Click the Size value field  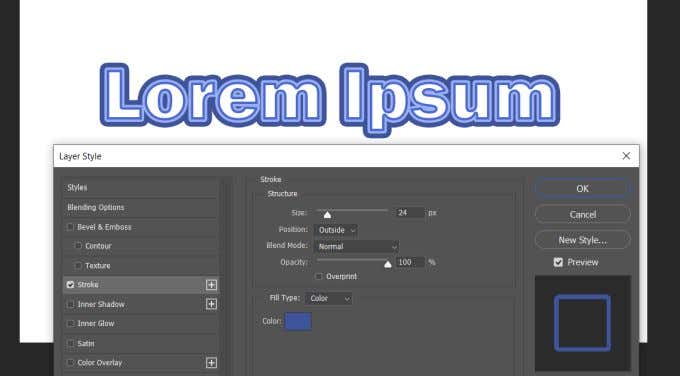410,213
